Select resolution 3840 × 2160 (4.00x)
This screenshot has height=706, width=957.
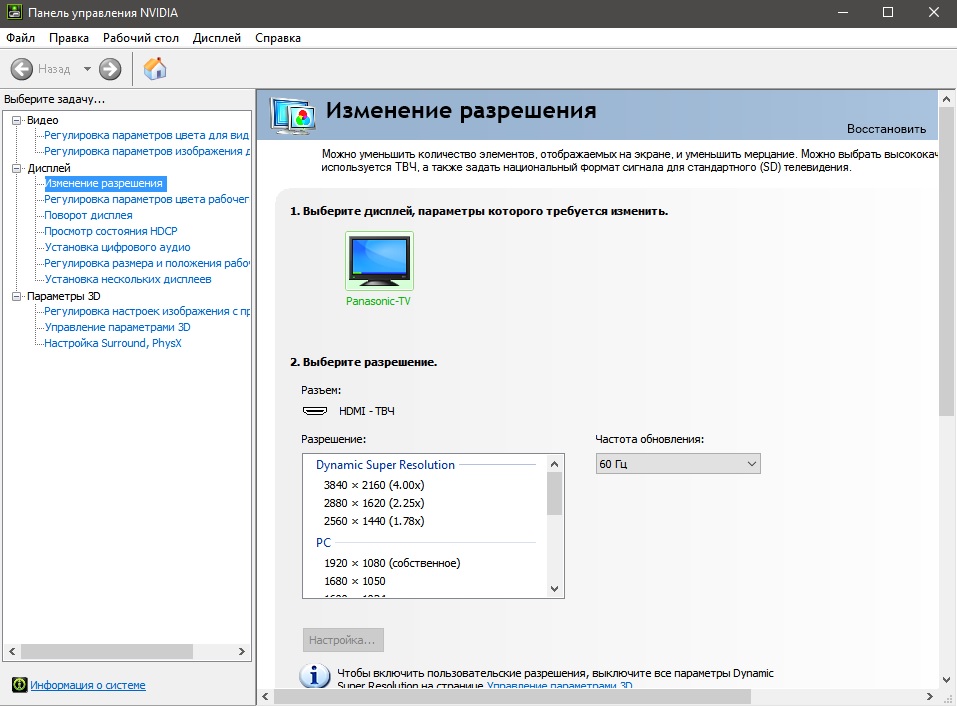pos(374,485)
